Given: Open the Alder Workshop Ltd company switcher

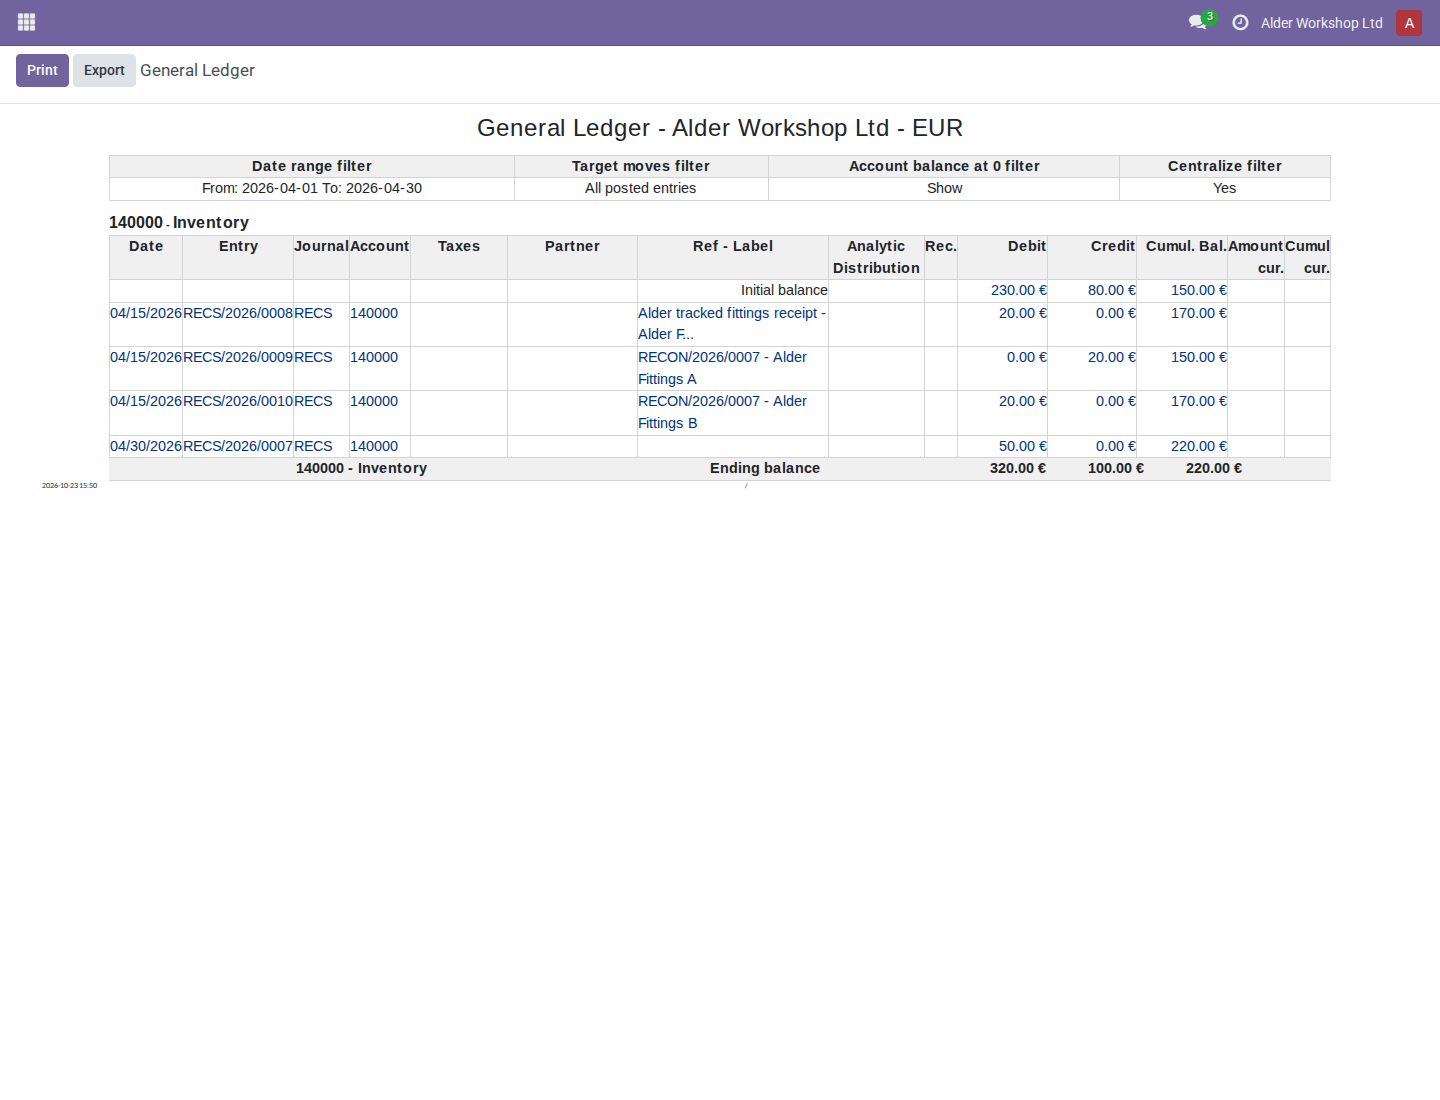Looking at the screenshot, I should tap(1321, 23).
